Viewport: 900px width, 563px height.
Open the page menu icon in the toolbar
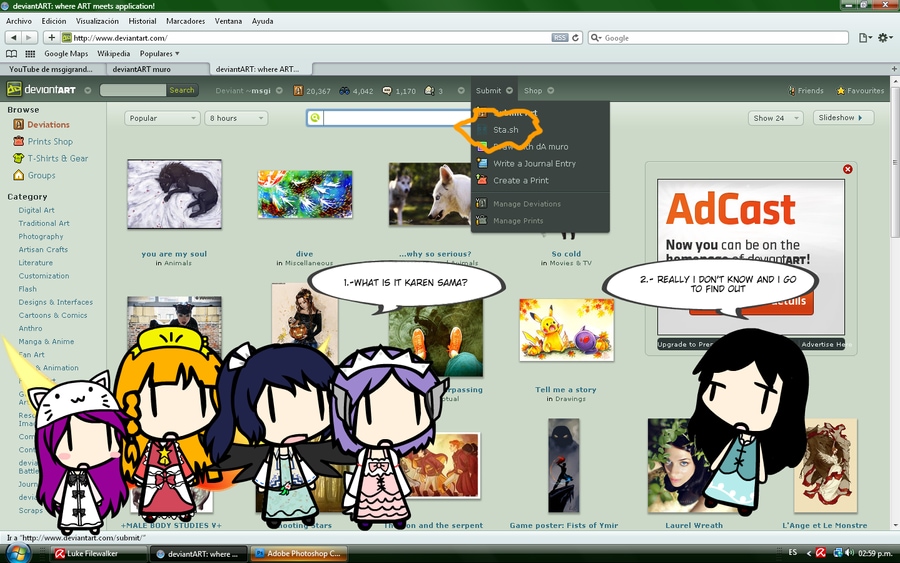[865, 37]
